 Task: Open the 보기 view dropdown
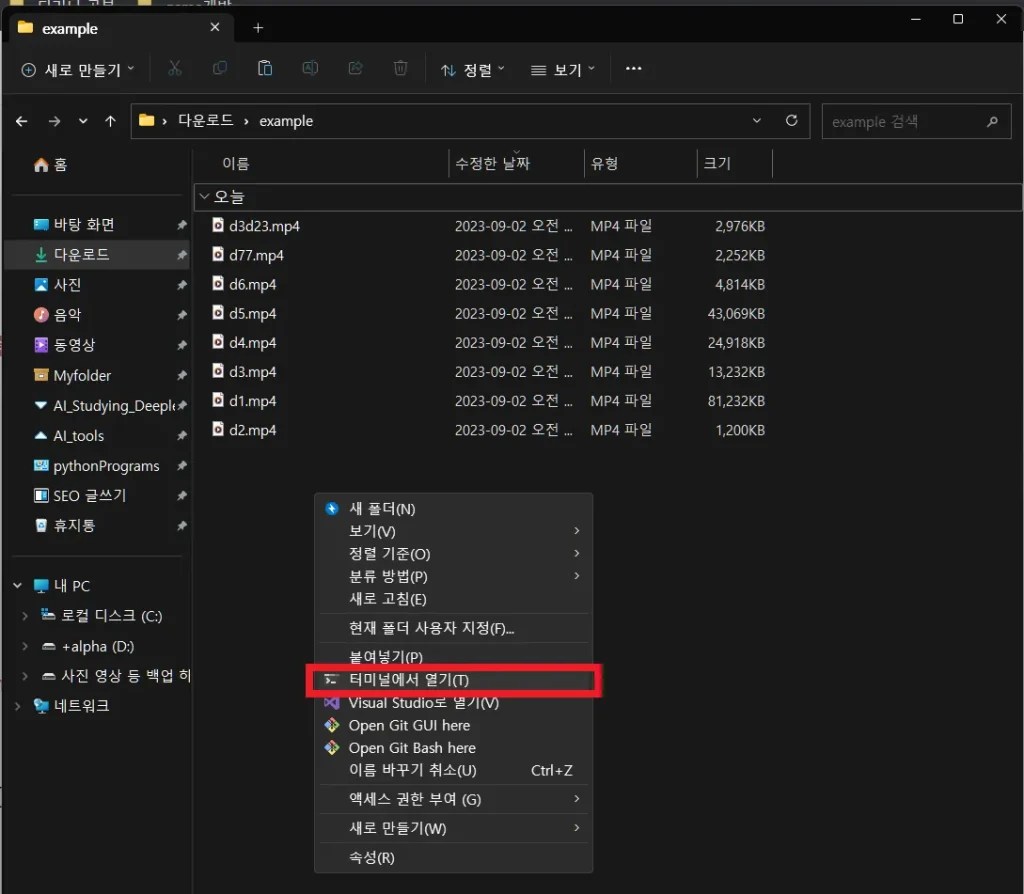tap(562, 69)
